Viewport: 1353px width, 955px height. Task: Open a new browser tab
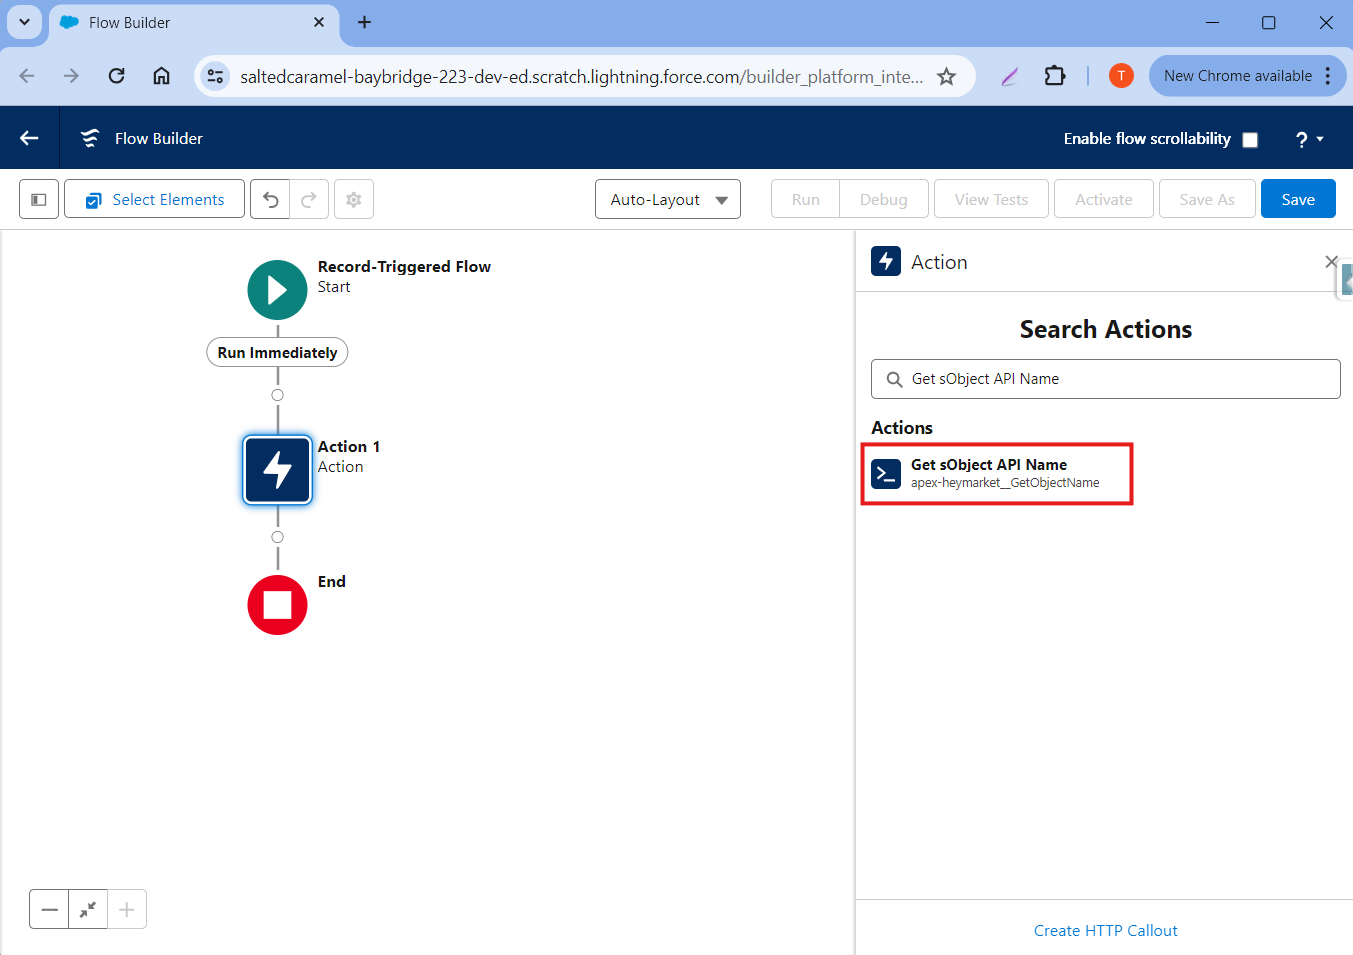364,22
